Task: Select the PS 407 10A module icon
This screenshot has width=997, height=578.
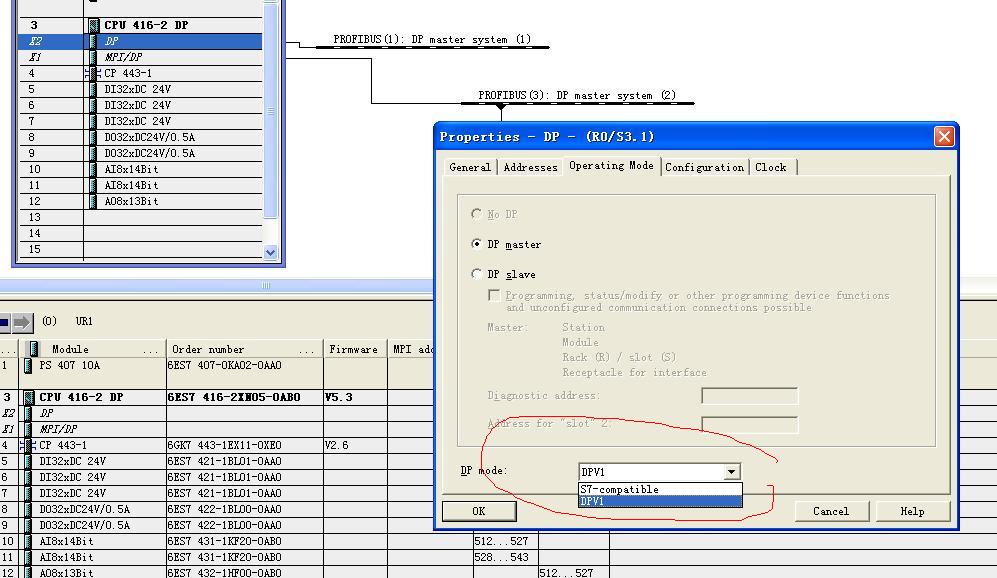Action: coord(28,366)
